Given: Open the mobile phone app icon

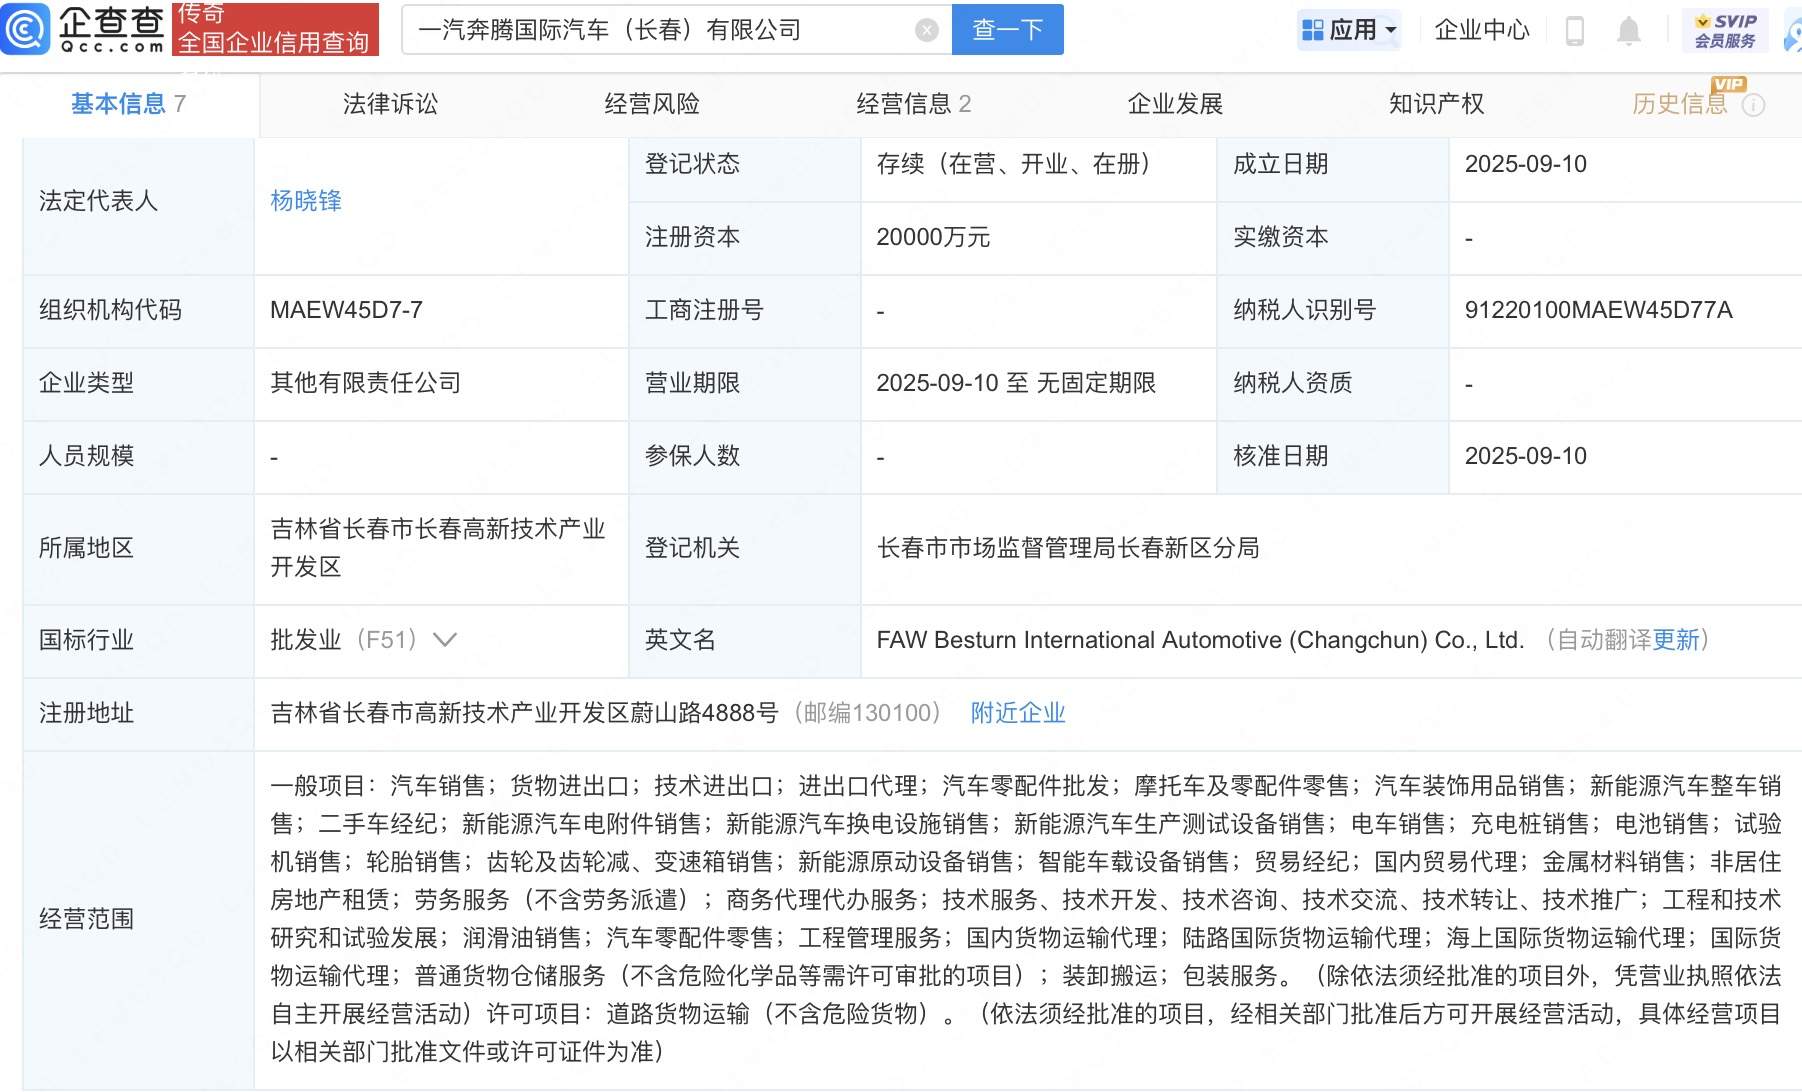Looking at the screenshot, I should 1574,31.
